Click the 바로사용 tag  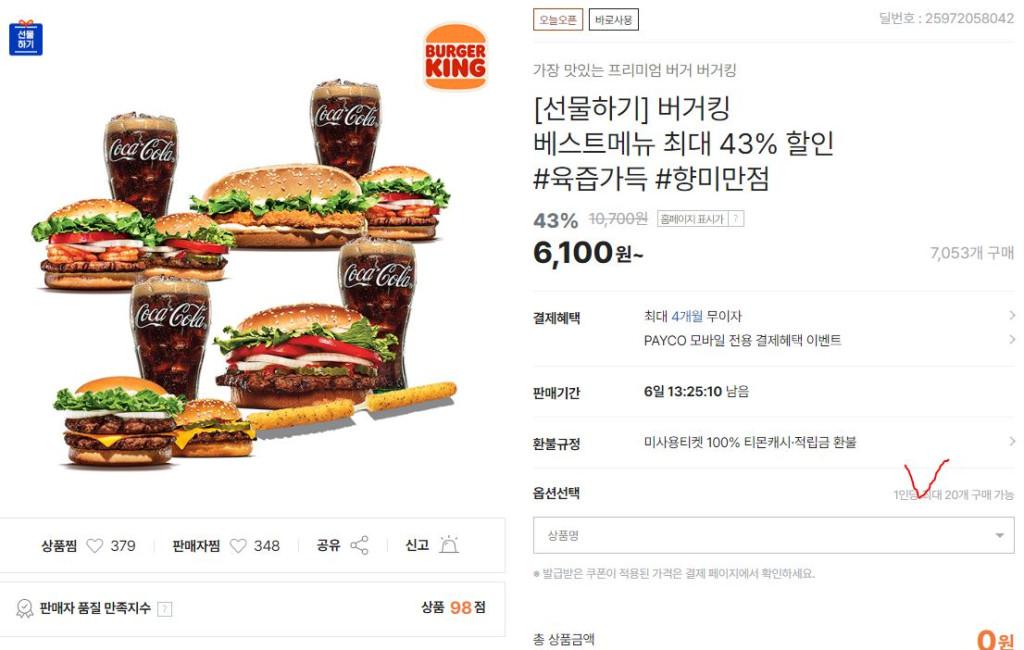pyautogui.click(x=613, y=20)
